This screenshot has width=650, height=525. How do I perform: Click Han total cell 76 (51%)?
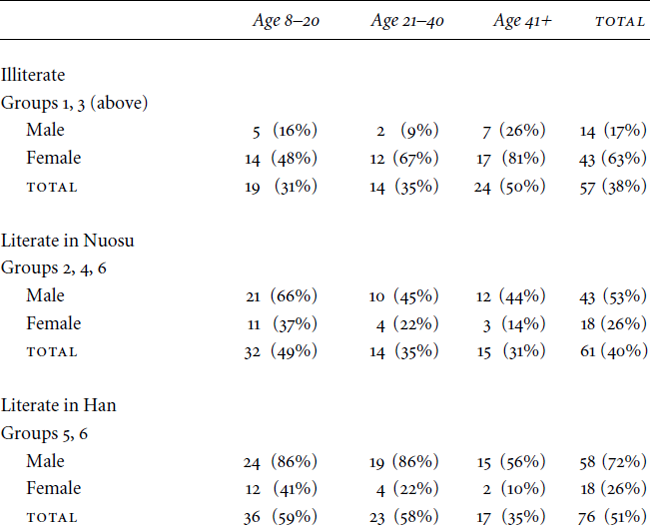coord(612,517)
